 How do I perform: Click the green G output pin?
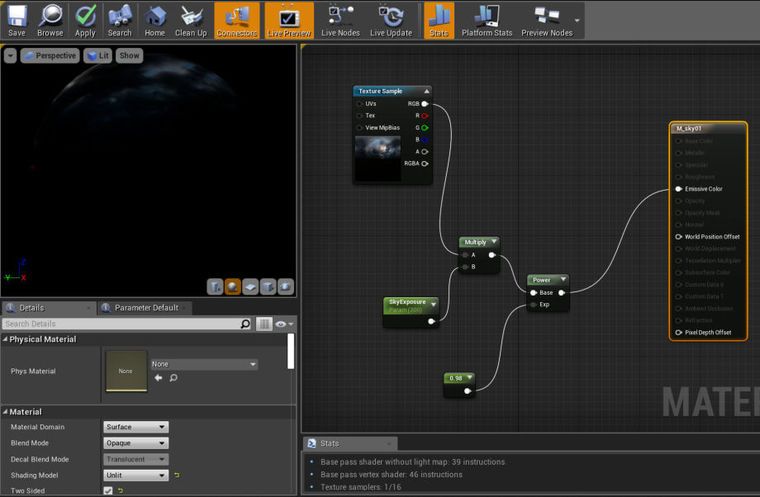[x=425, y=128]
